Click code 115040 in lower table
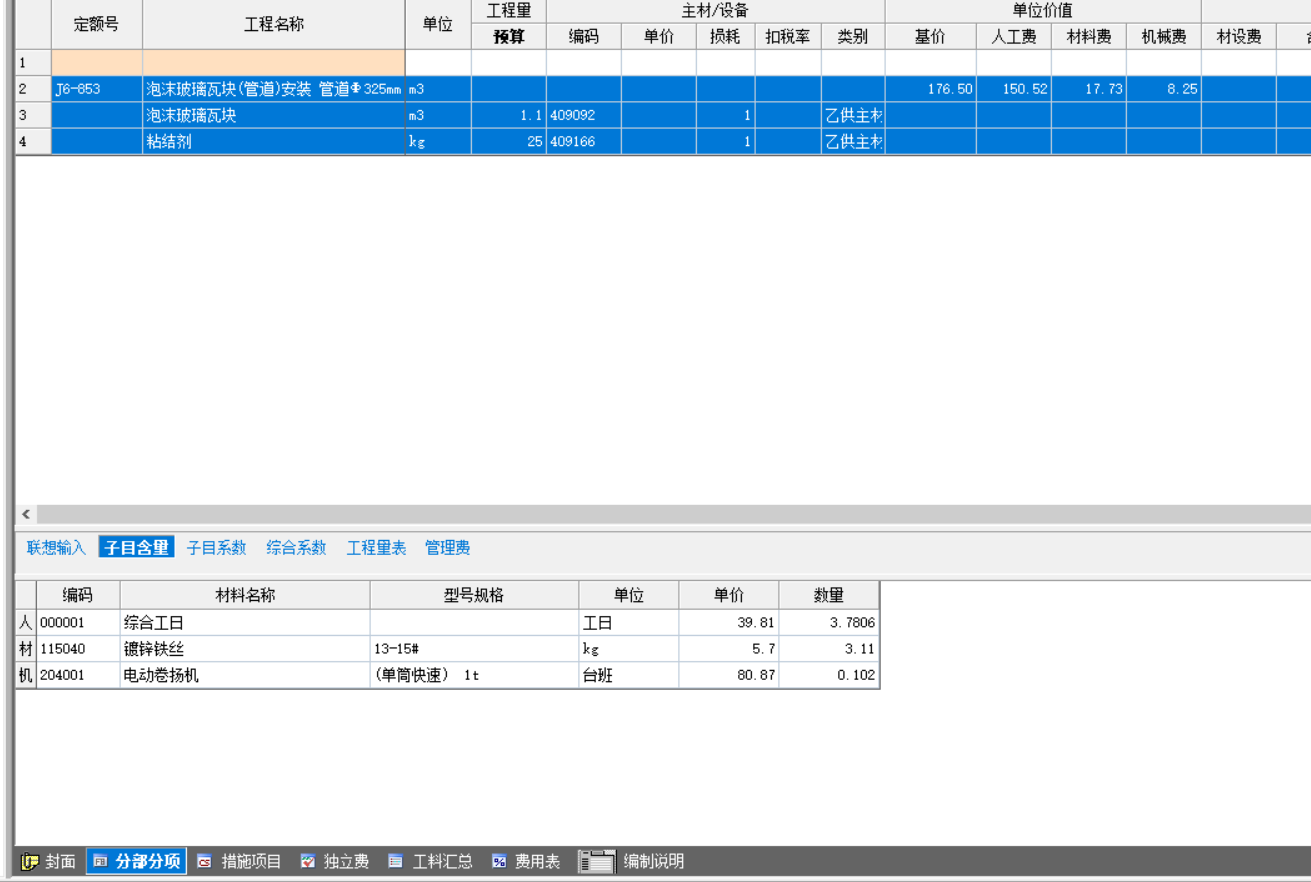Viewport: 1311px width, 882px height. pyautogui.click(x=78, y=649)
